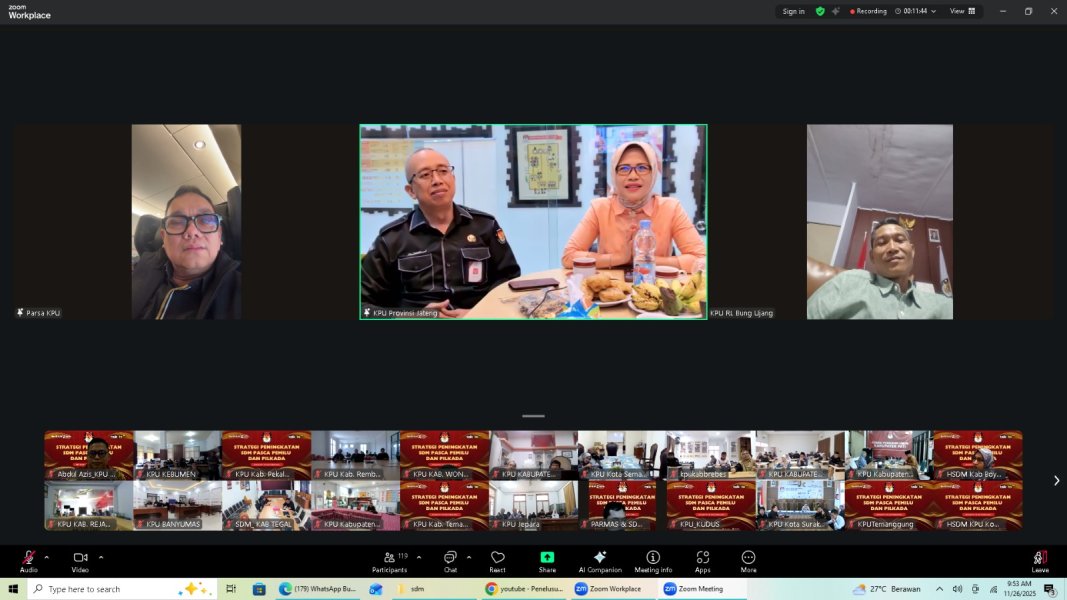Leave the meeting
Screen dimensions: 1067x600
point(1040,558)
